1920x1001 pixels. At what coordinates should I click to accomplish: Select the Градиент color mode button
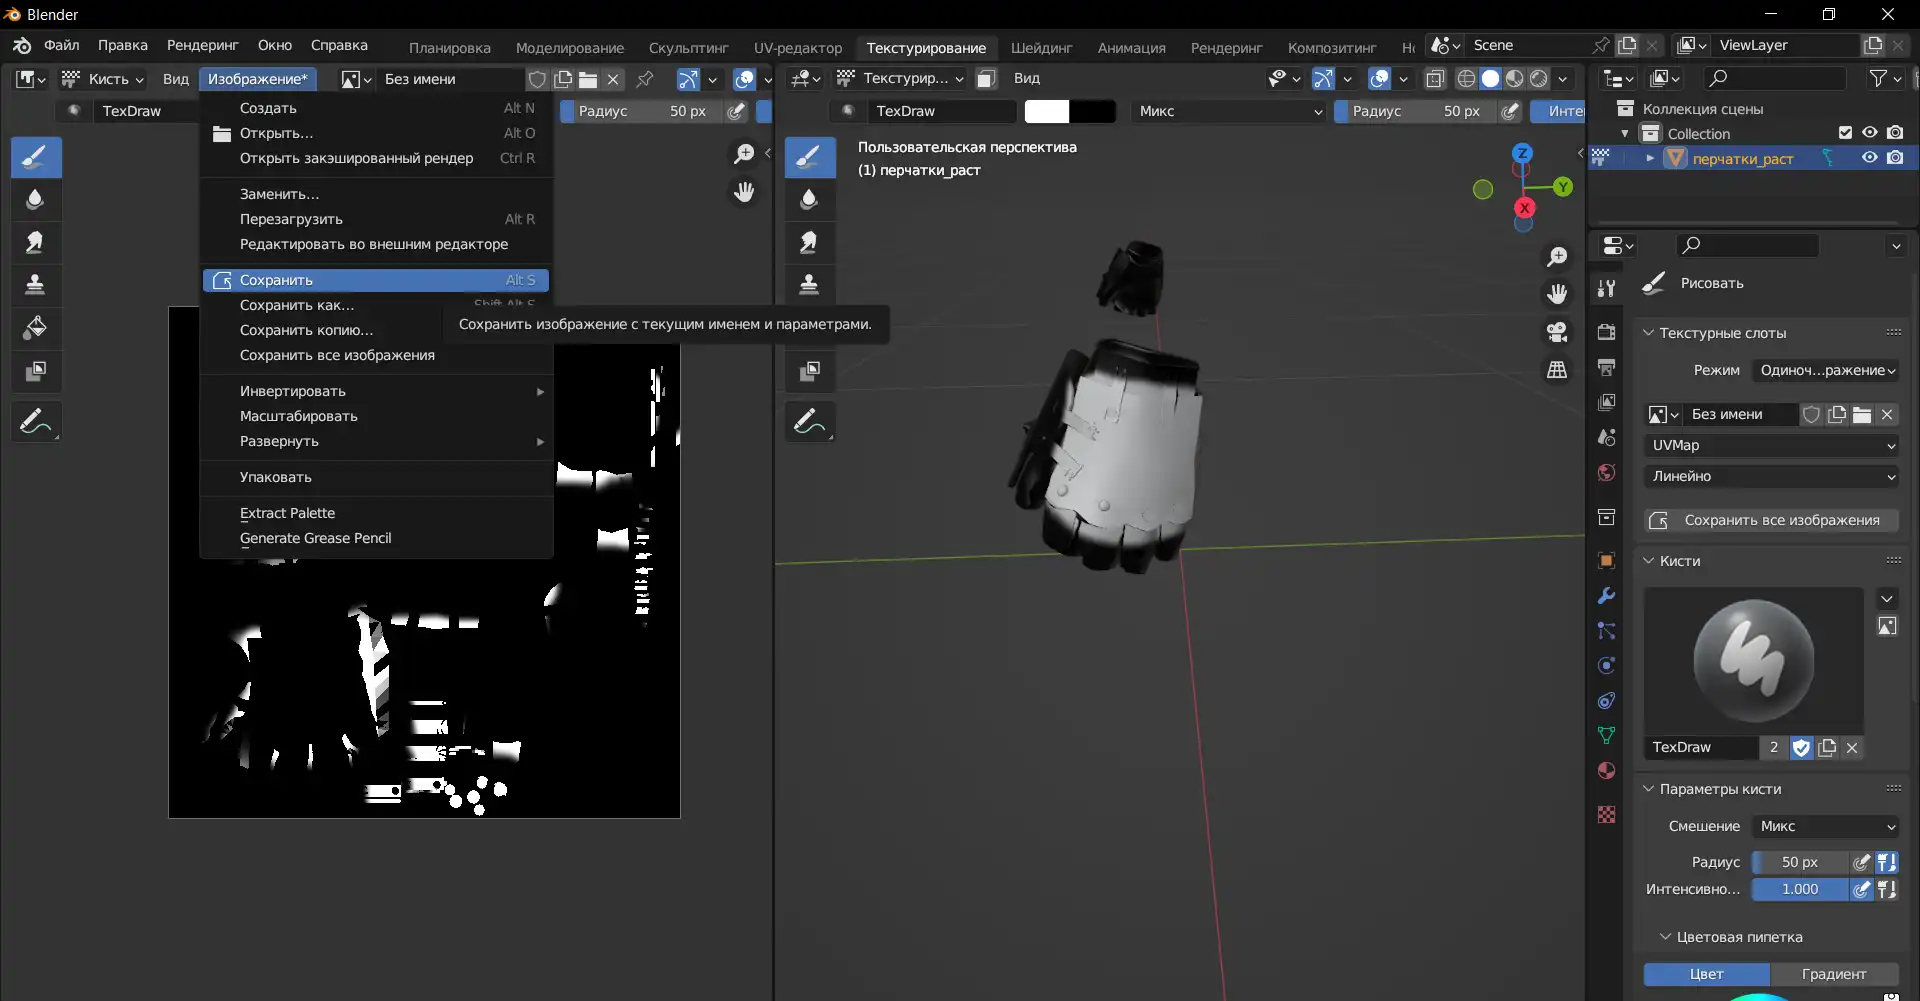(1833, 974)
